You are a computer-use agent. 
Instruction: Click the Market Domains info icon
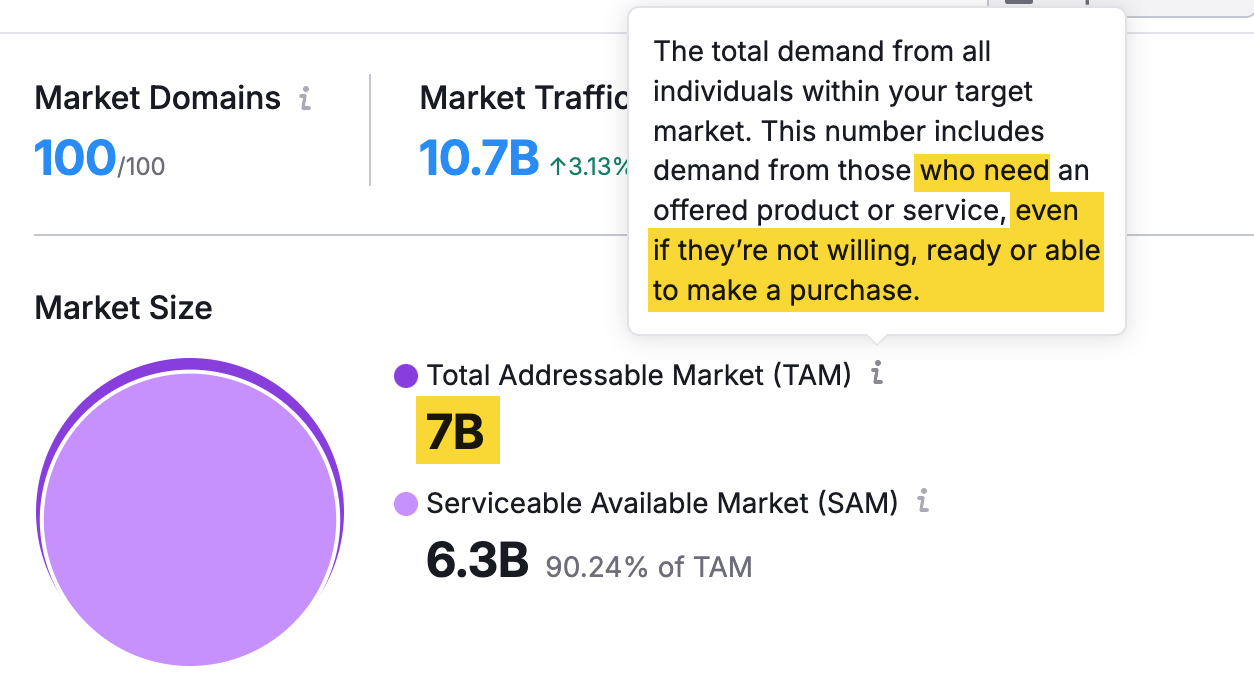304,97
